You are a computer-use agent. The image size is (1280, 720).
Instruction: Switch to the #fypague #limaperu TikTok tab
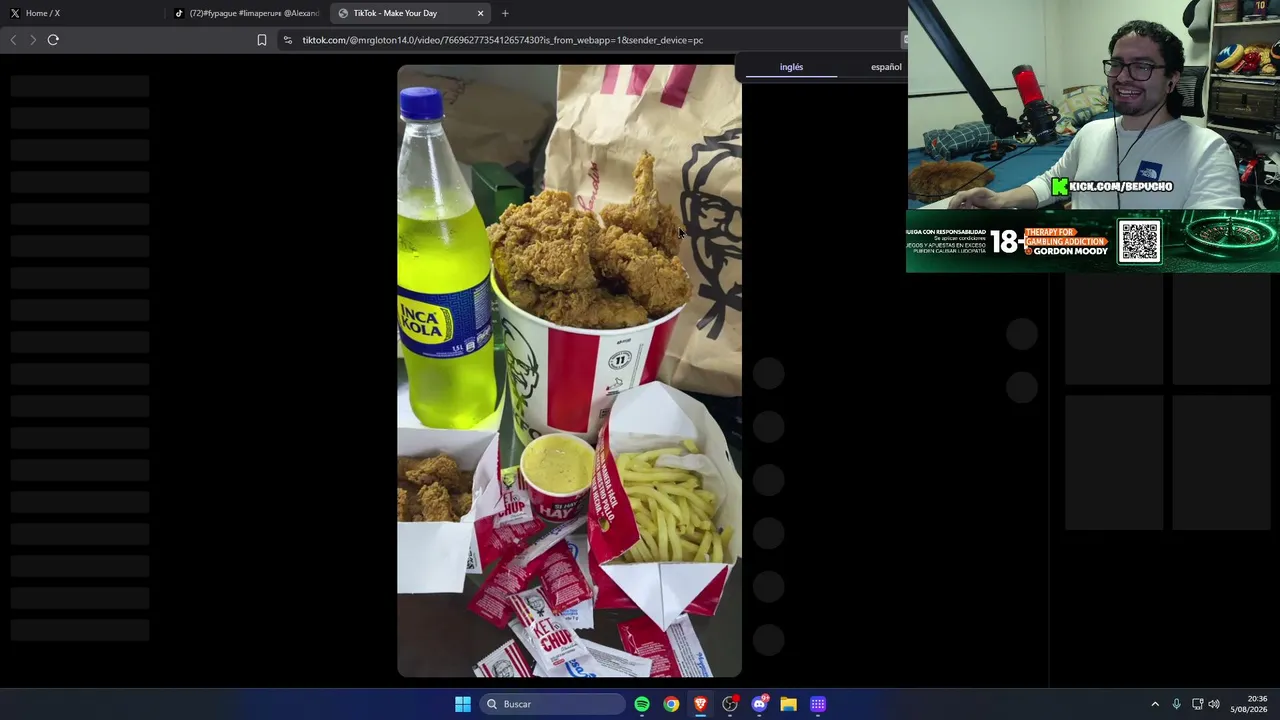[x=247, y=13]
